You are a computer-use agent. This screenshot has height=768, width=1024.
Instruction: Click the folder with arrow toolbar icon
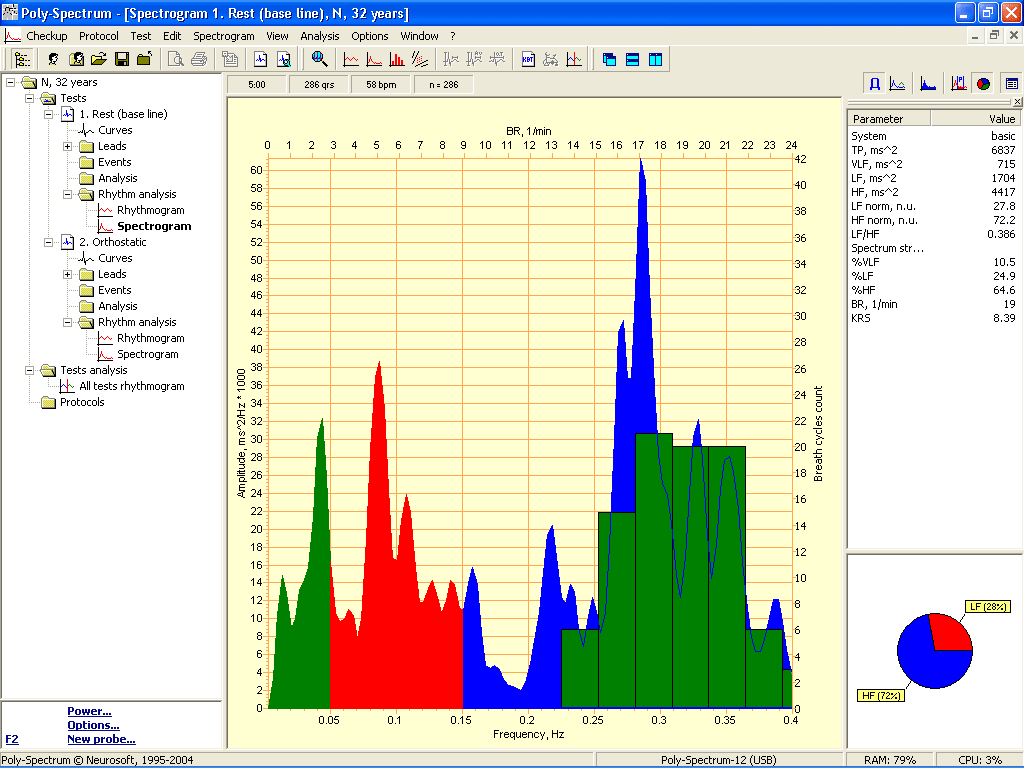tap(144, 59)
